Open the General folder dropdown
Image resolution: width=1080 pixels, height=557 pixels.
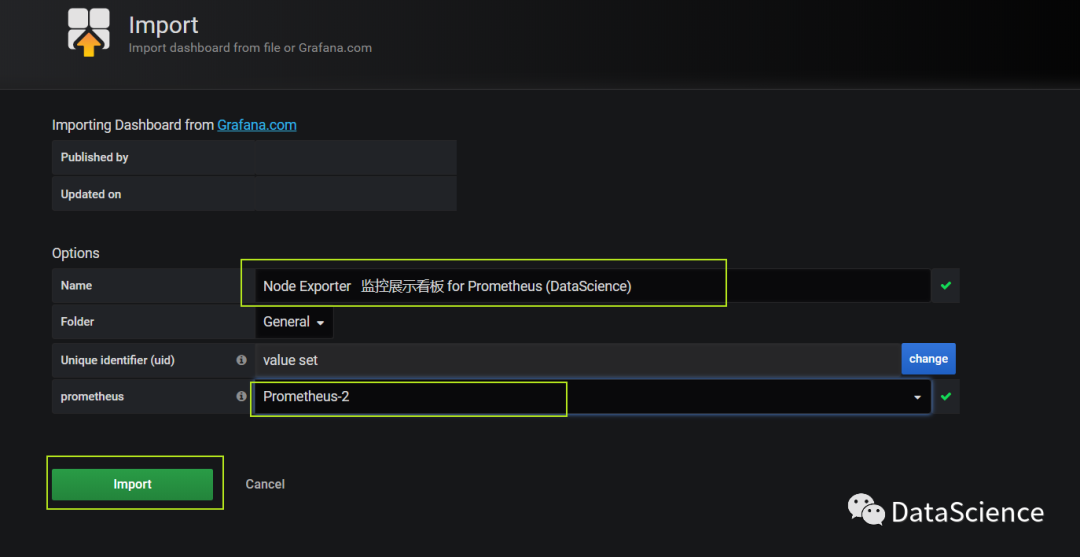click(294, 322)
